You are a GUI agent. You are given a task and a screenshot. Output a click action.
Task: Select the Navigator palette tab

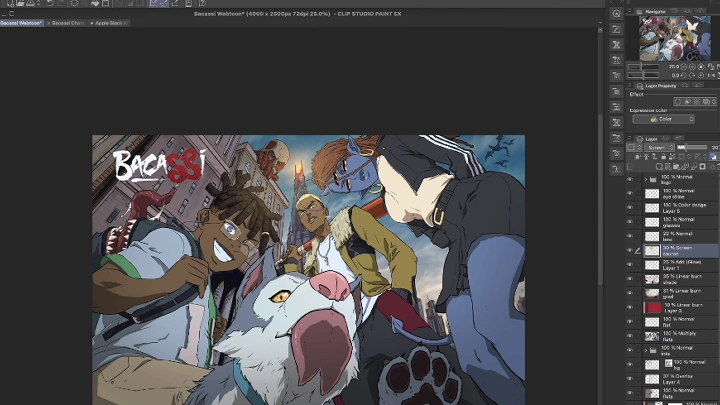652,11
